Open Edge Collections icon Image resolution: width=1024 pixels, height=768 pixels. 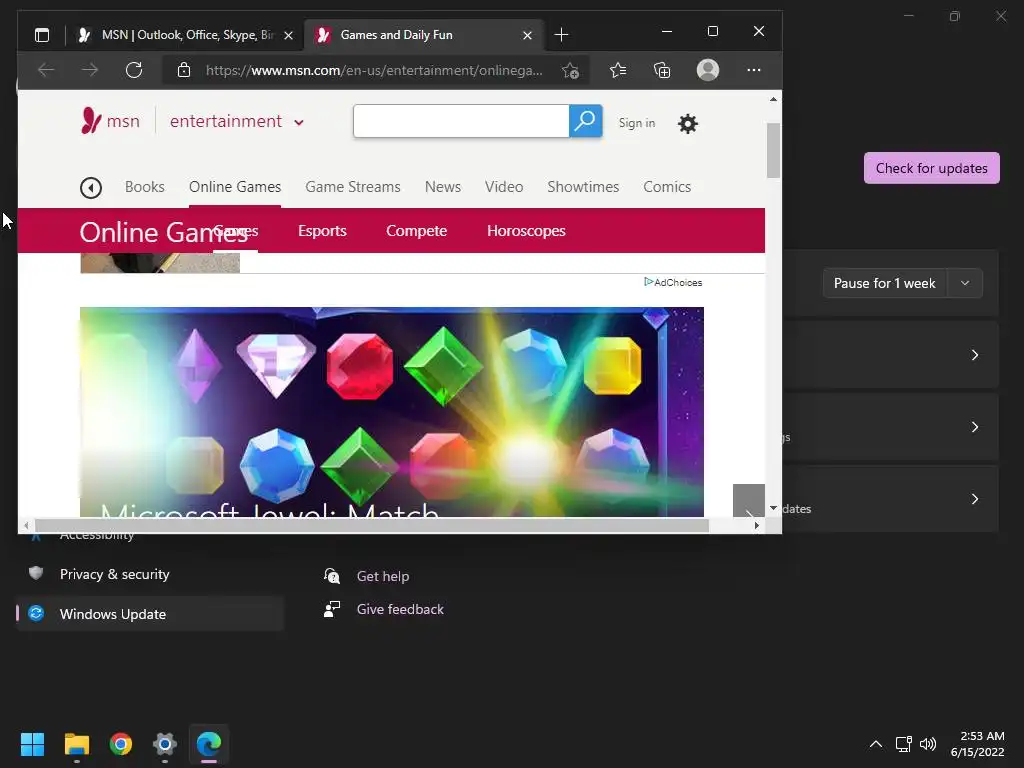662,70
